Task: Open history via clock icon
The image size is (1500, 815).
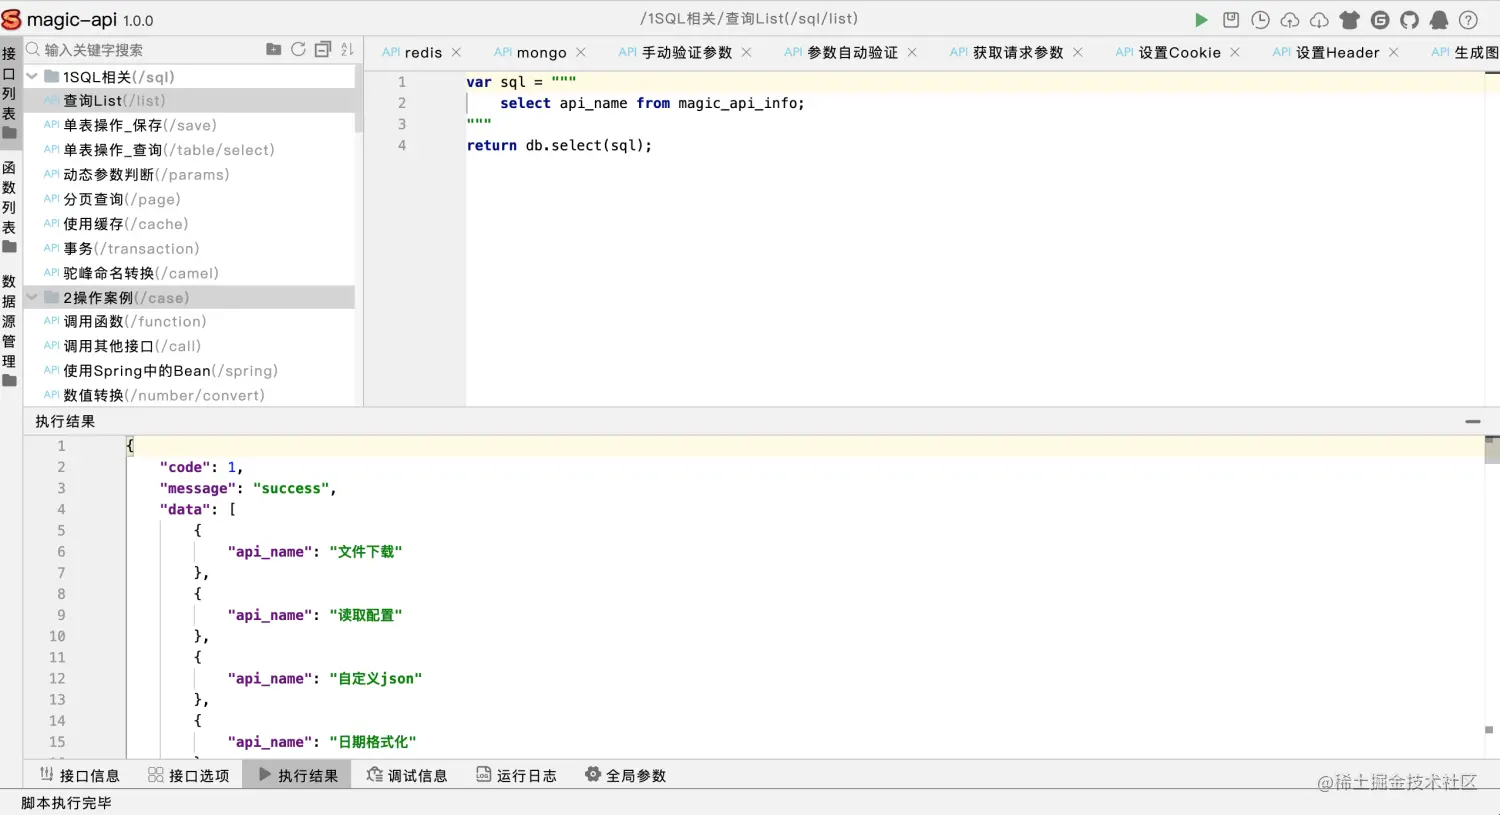Action: tap(1260, 20)
